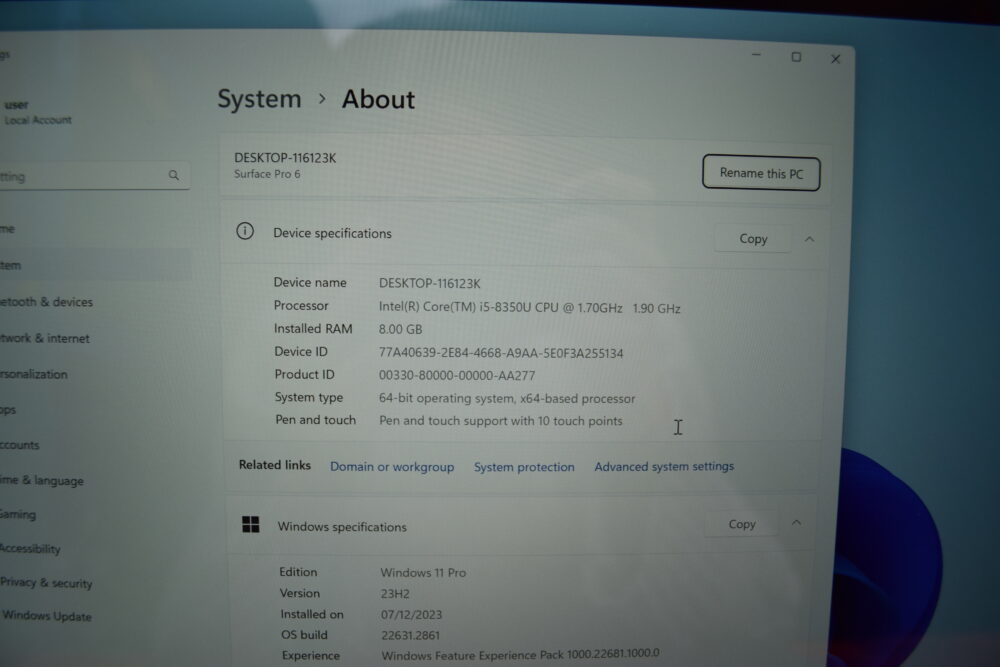Screen dimensions: 1000x667
Task: Click the Device ID value 77A40639-2E84-4668
Action: [501, 353]
